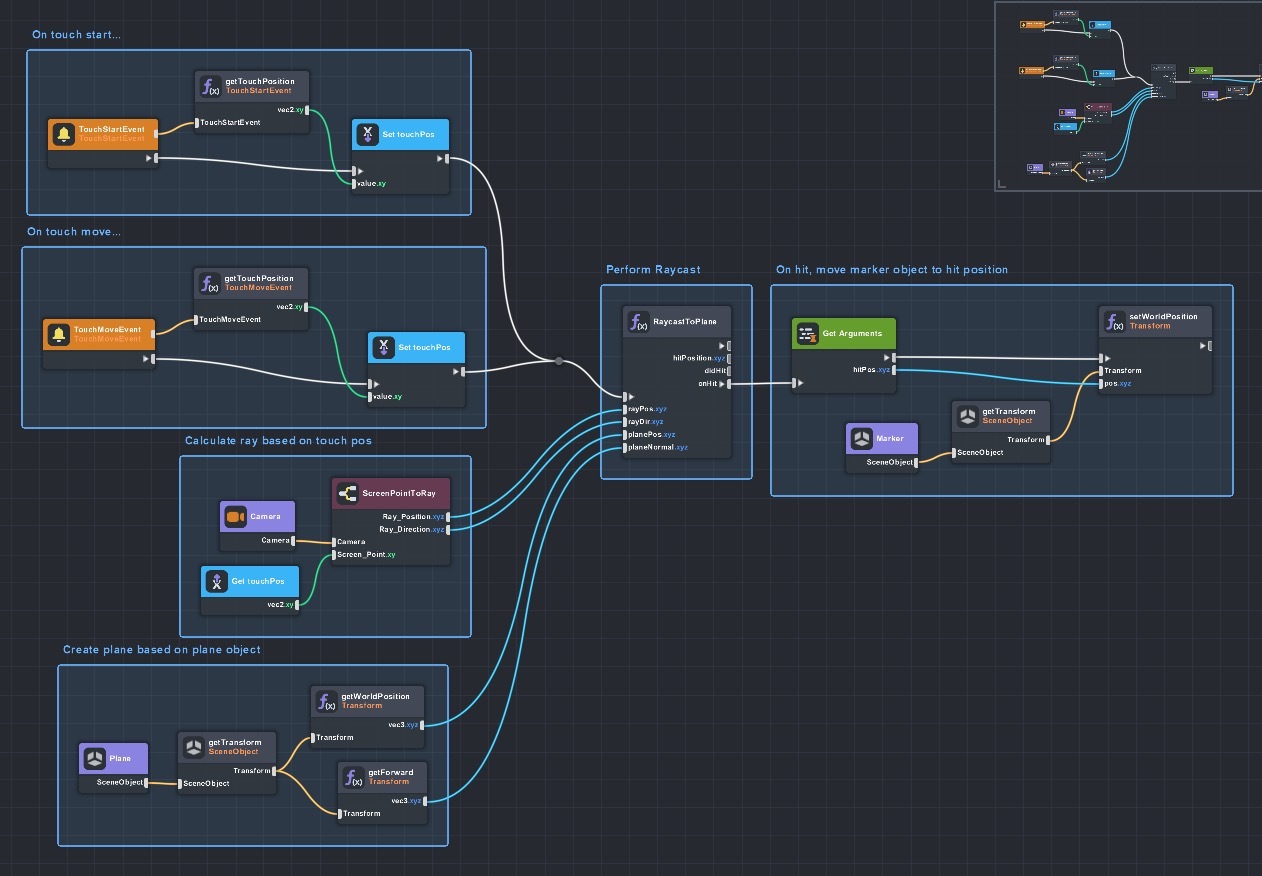Select the 'On touch move...' group label
Viewport: 1262px width, 876px height.
click(x=73, y=232)
